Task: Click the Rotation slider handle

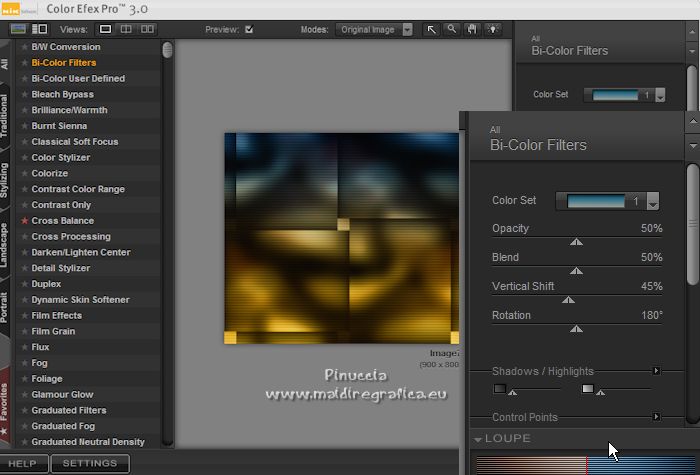Action: pyautogui.click(x=576, y=329)
